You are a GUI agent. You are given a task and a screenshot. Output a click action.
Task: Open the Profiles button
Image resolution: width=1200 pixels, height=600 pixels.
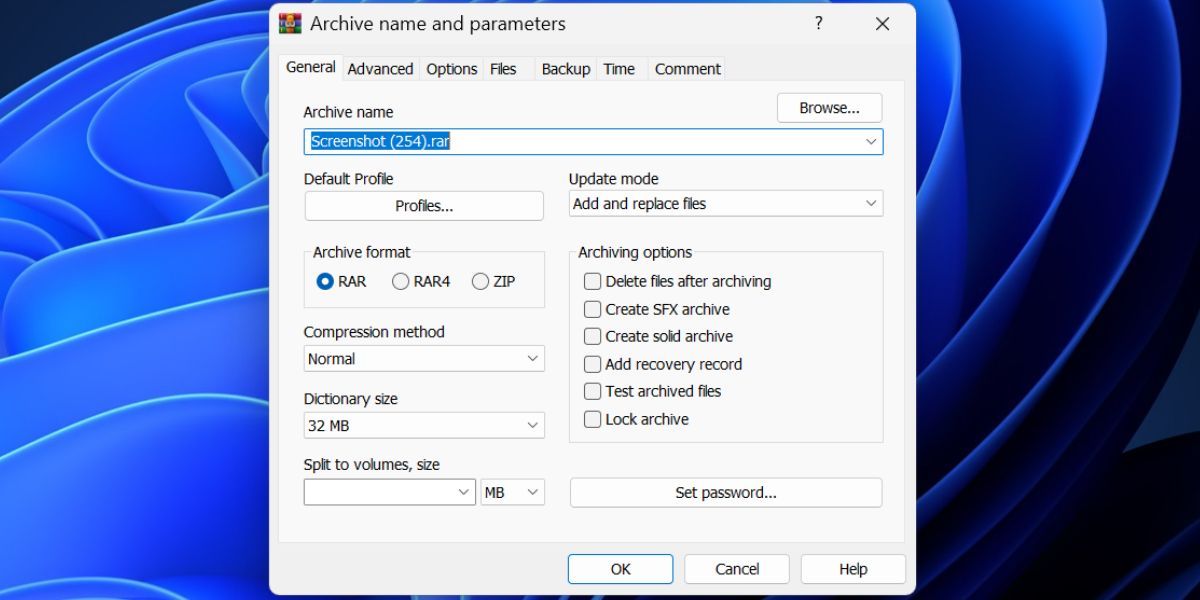coord(424,206)
